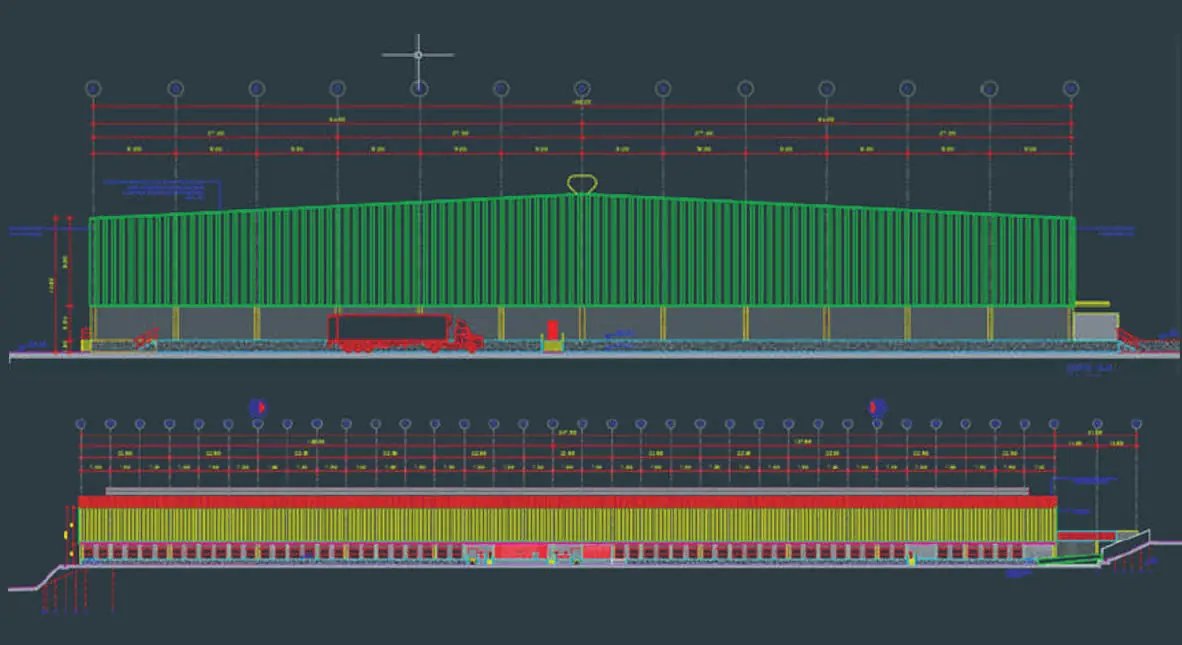Image resolution: width=1182 pixels, height=645 pixels.
Task: Click the top overall dimension line in the upper elevation
Action: (581, 107)
